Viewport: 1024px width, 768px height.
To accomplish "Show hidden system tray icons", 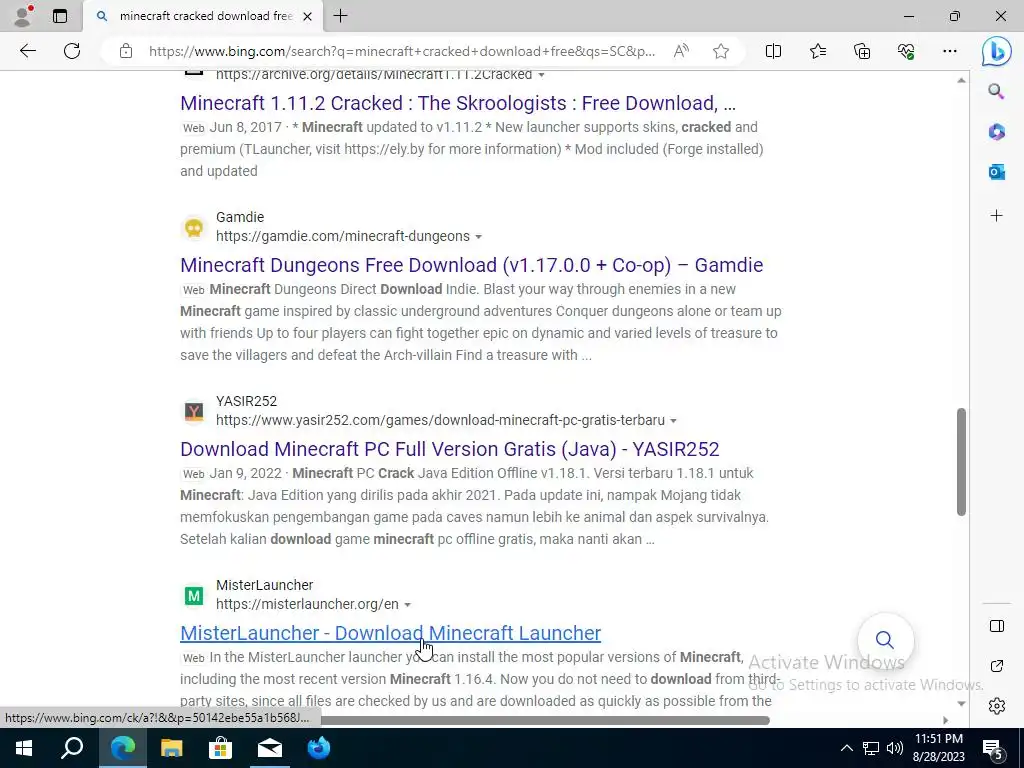I will (x=846, y=748).
